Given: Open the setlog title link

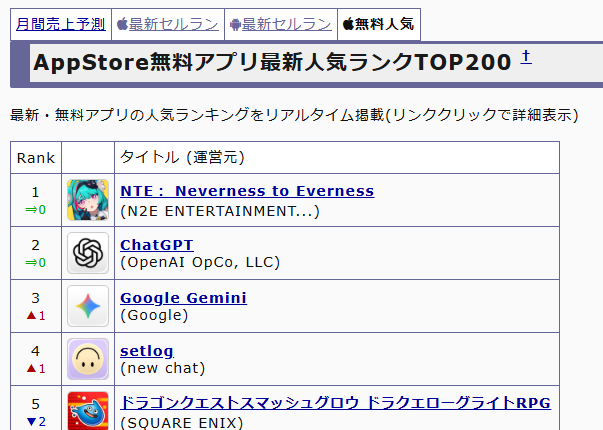Looking at the screenshot, I should pyautogui.click(x=147, y=350).
